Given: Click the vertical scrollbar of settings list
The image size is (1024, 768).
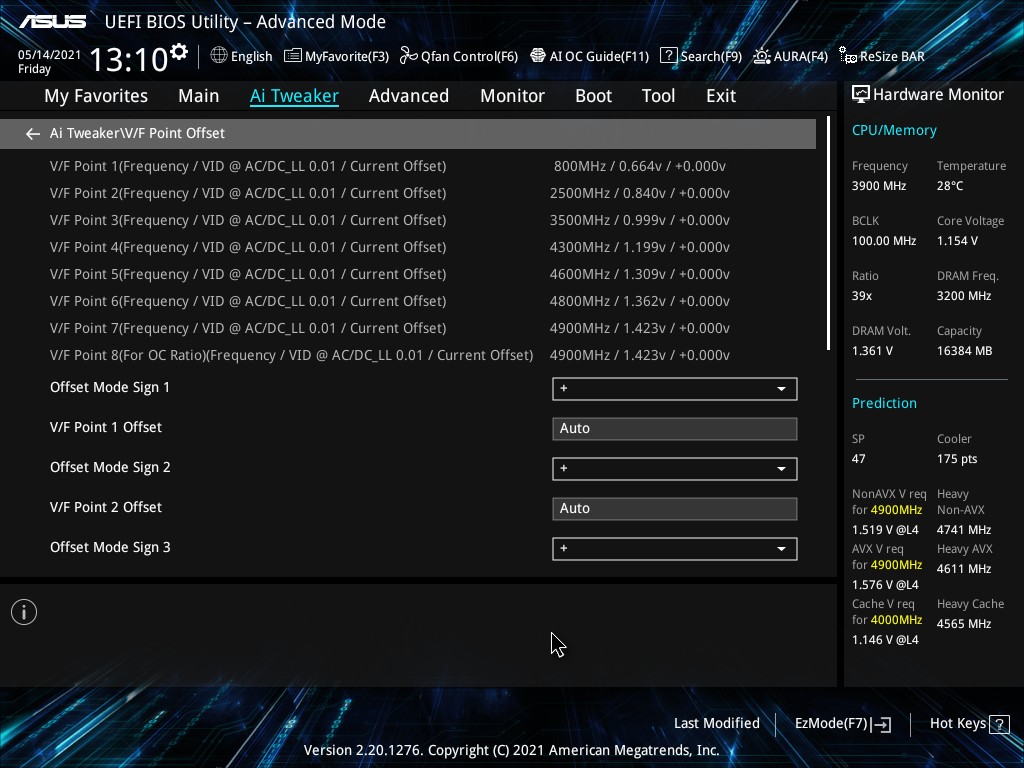Looking at the screenshot, I should click(828, 233).
